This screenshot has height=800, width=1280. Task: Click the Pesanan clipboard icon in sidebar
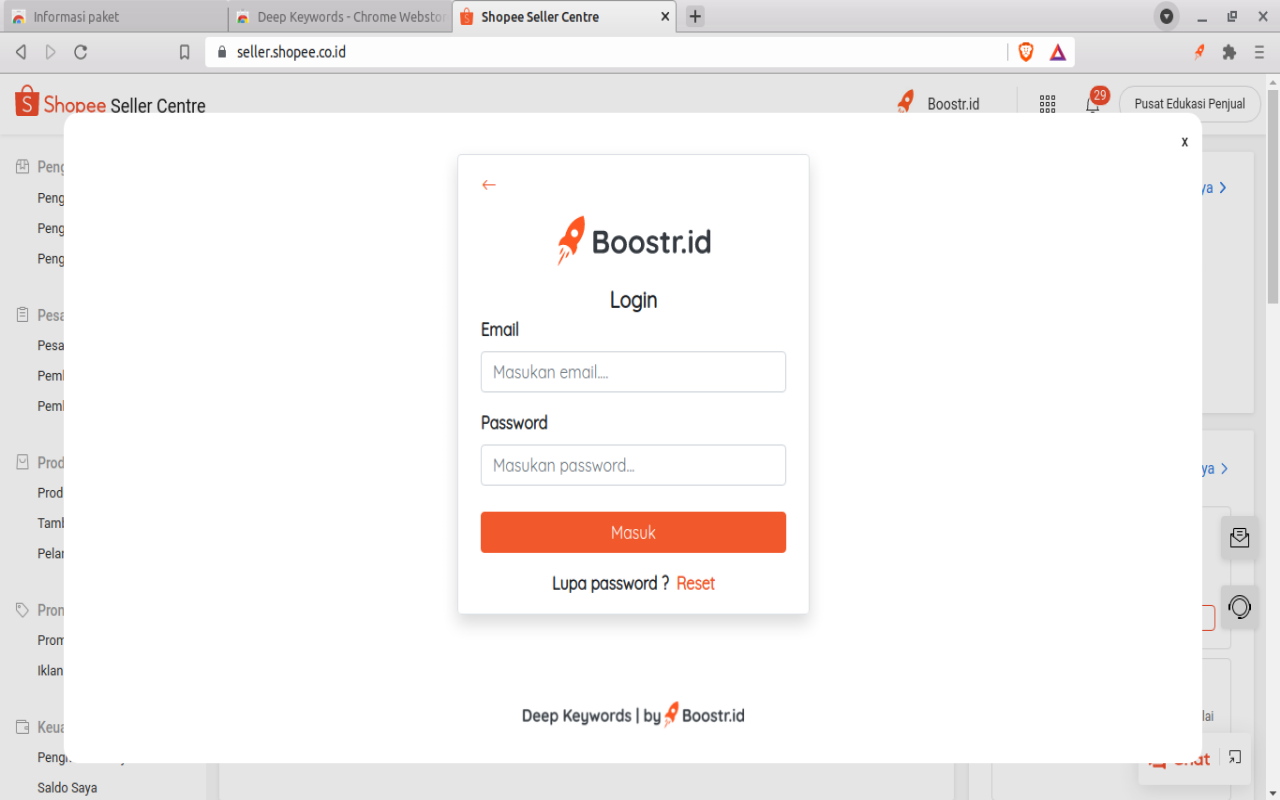click(23, 315)
